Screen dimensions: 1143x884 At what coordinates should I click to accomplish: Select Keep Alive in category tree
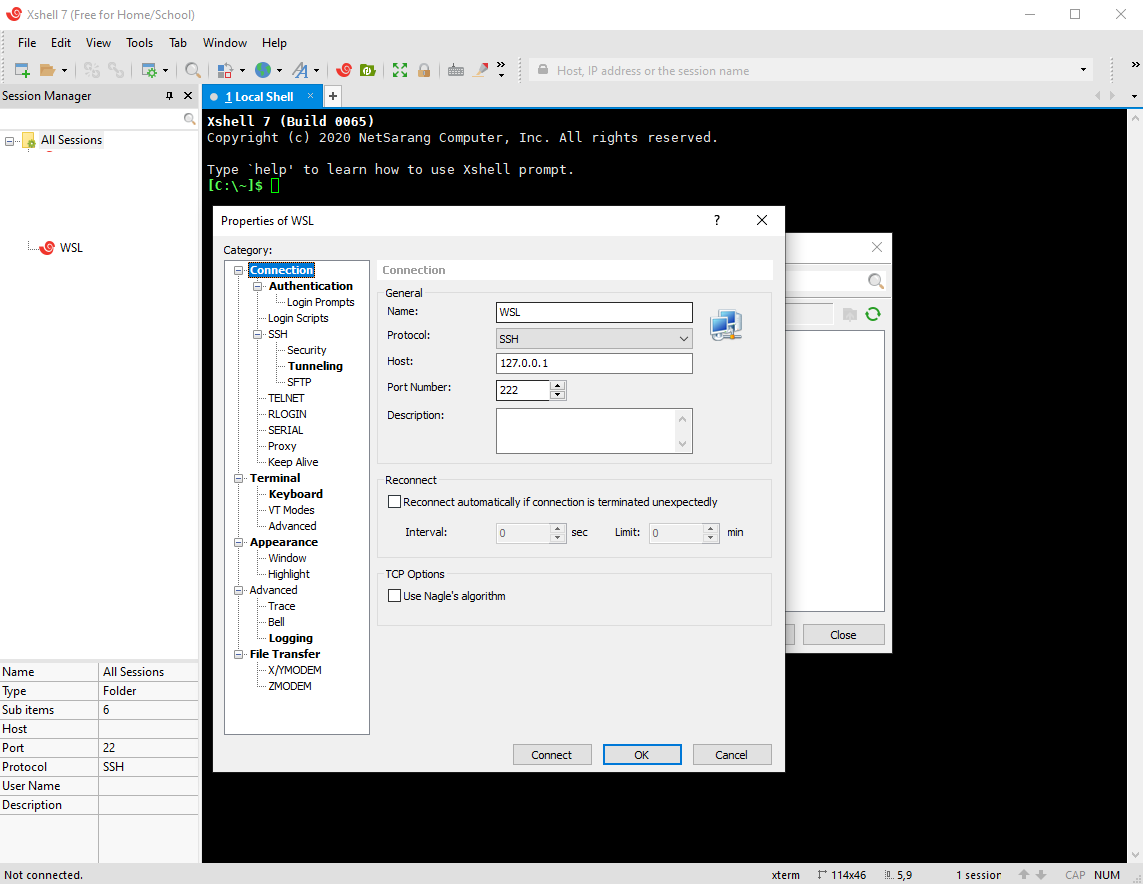[293, 463]
